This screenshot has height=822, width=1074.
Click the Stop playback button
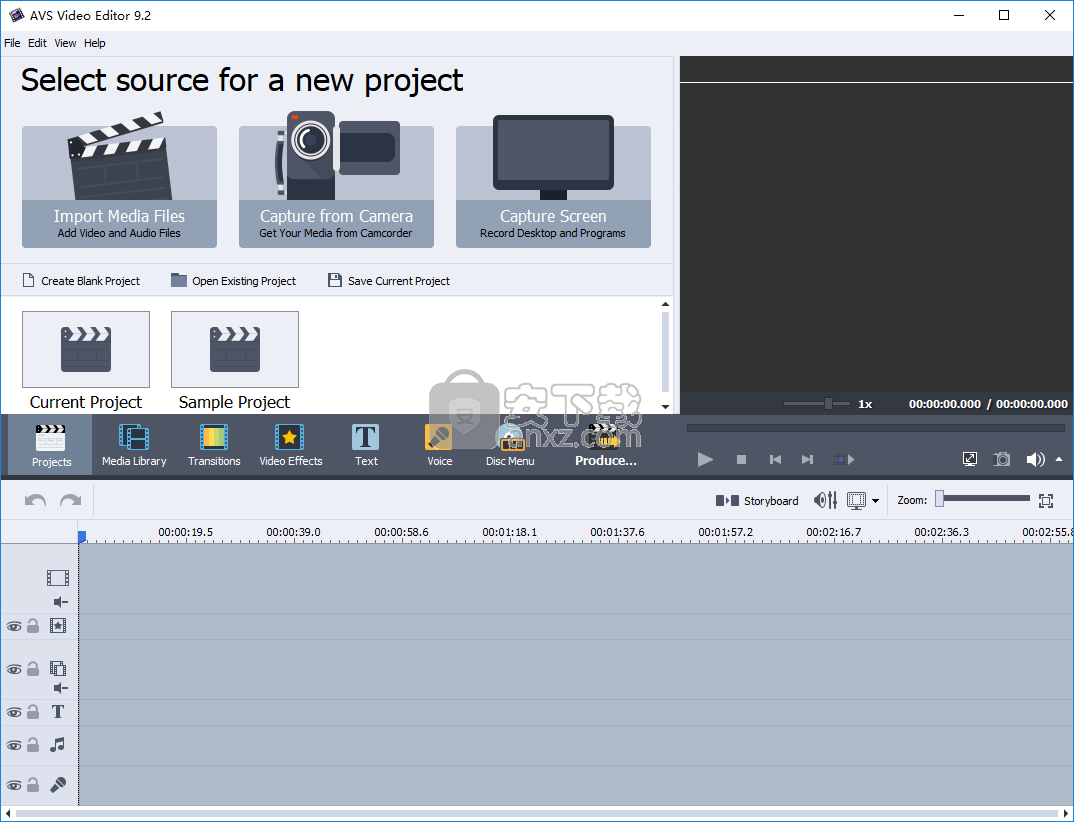[741, 460]
